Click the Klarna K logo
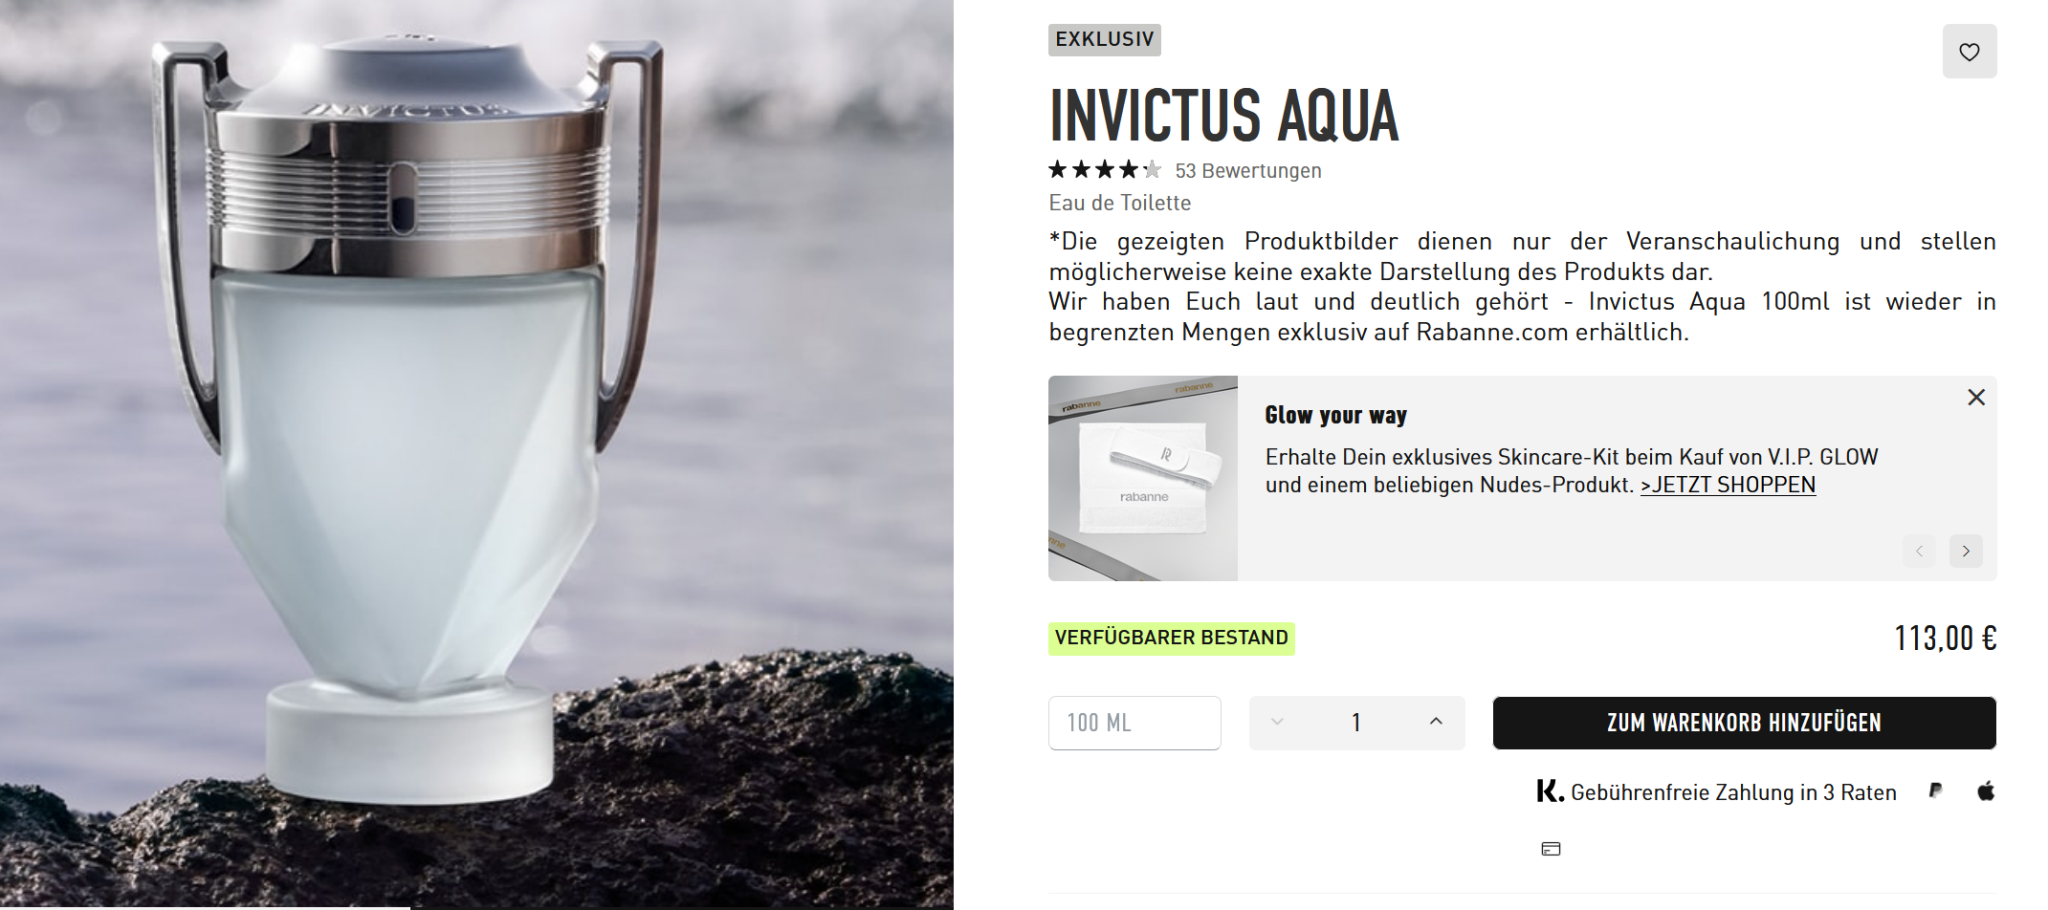2048x910 pixels. pos(1549,791)
